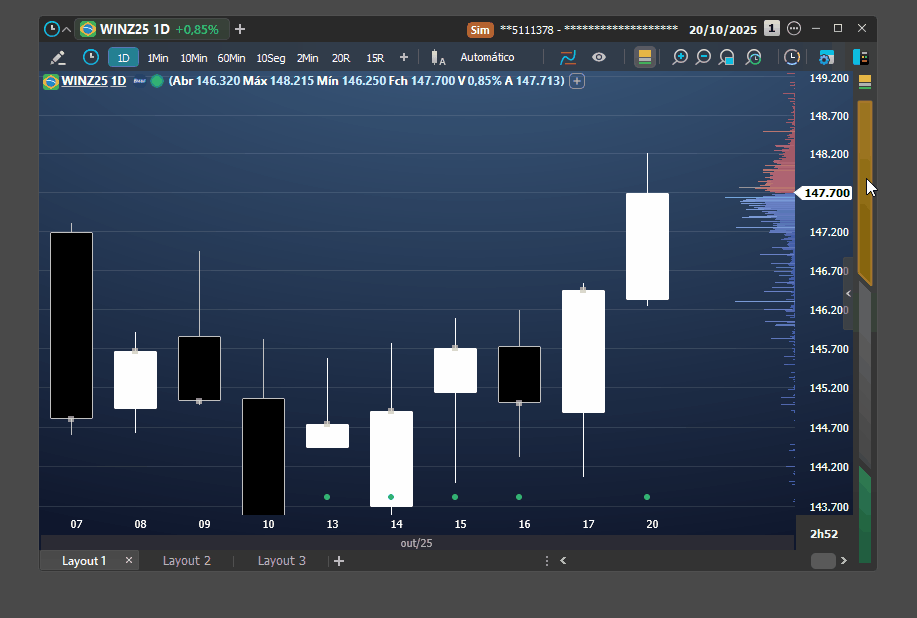
Task: Open the title bar clock link icon
Action: coord(51,29)
